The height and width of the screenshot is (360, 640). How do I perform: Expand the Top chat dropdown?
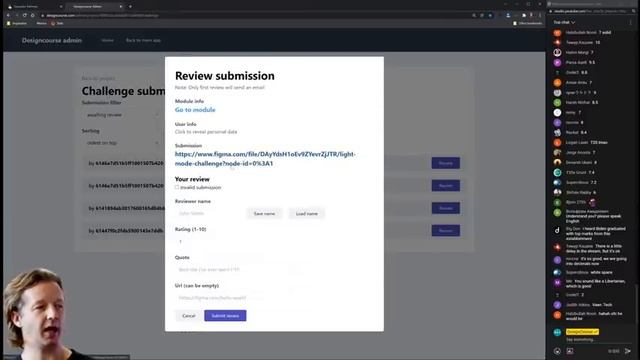564,22
